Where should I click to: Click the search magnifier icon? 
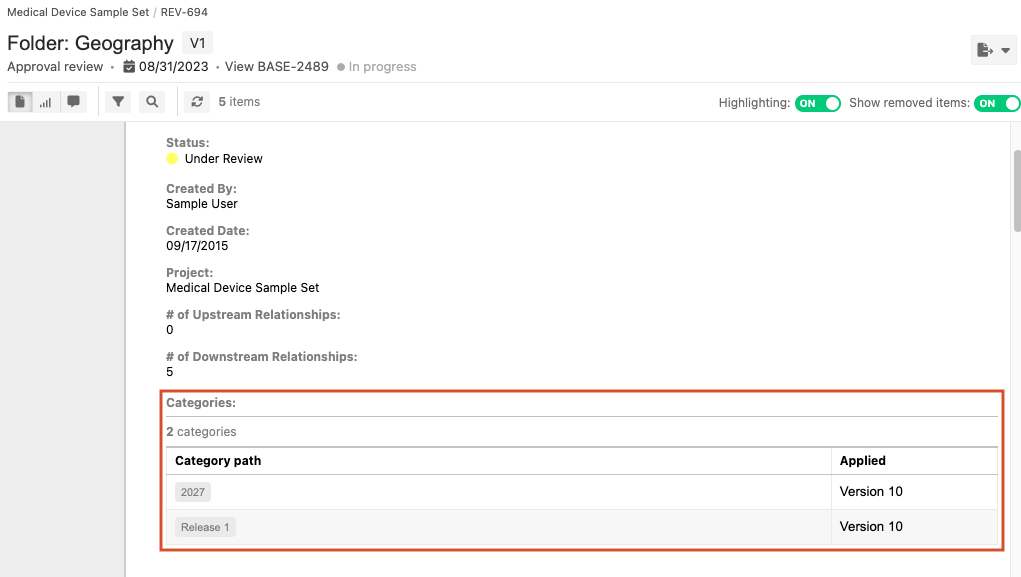(151, 102)
